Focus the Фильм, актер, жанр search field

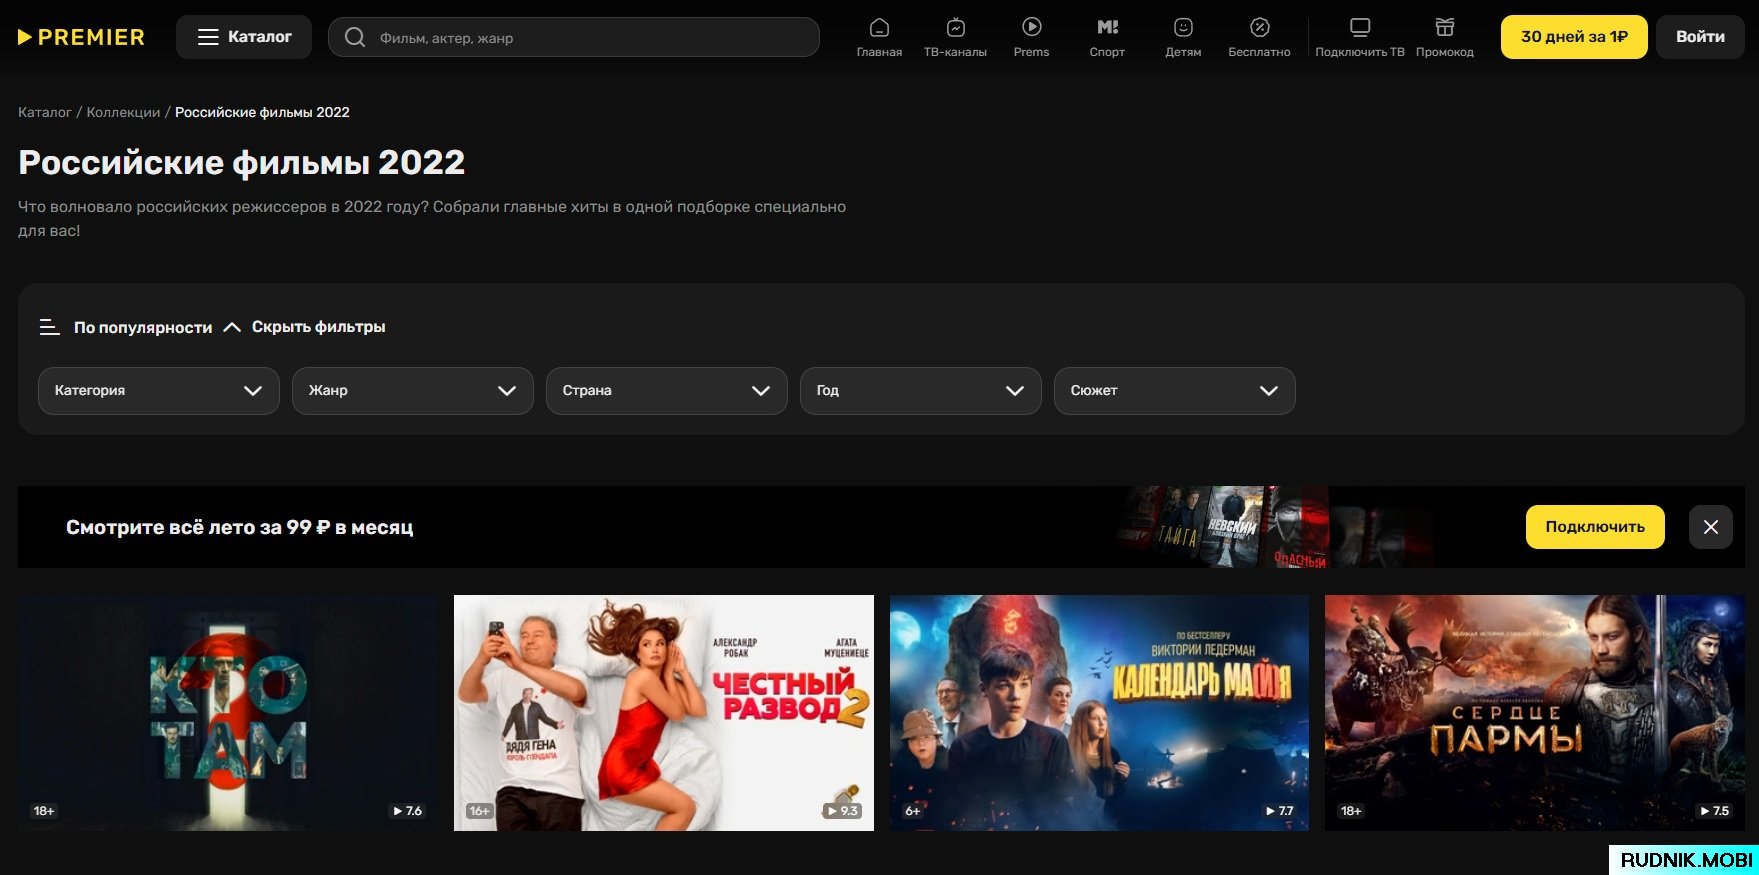[574, 38]
